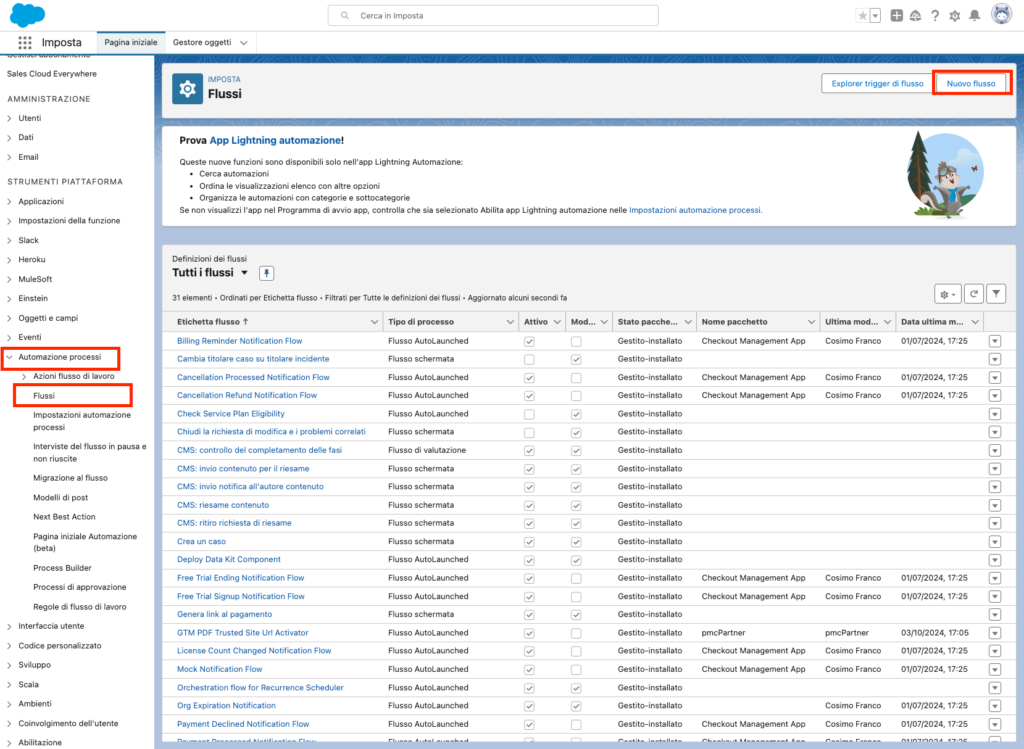This screenshot has height=749, width=1024.
Task: Open the Tutti i flussi list view dropdown
Action: click(244, 273)
